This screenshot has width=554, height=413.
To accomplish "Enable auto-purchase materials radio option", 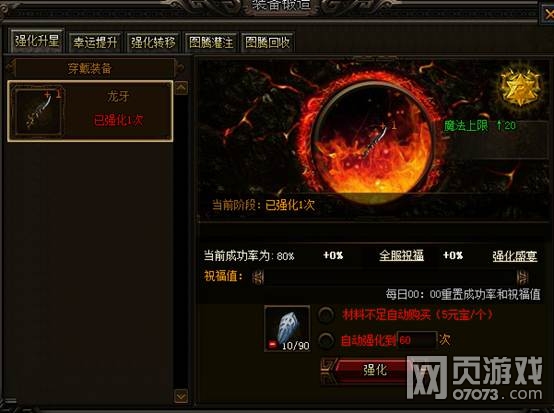I will [326, 314].
